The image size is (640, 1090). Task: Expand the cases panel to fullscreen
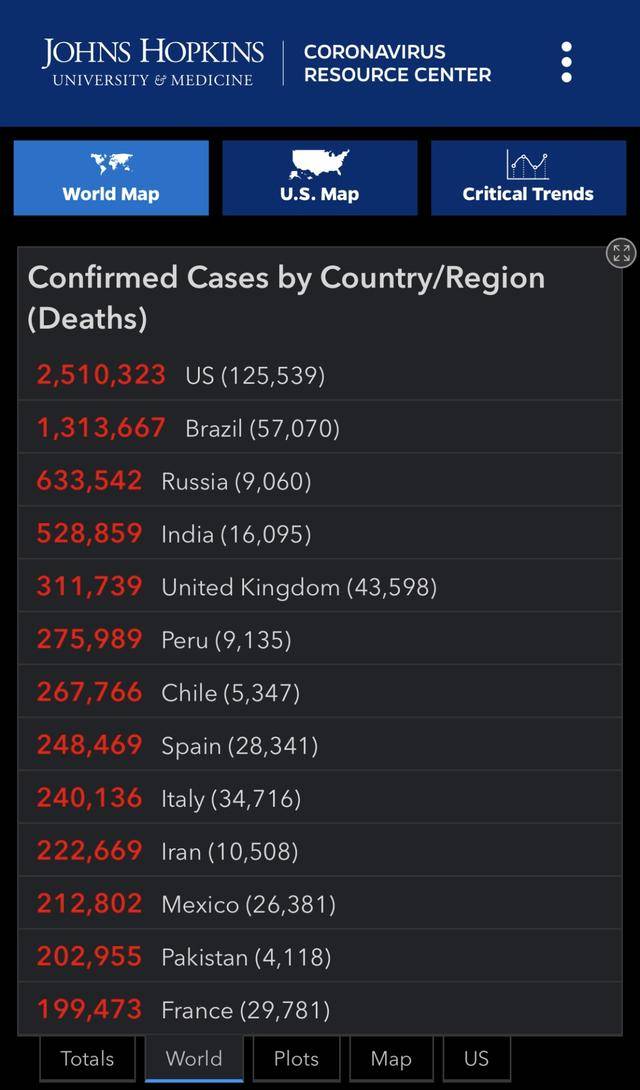[x=621, y=253]
